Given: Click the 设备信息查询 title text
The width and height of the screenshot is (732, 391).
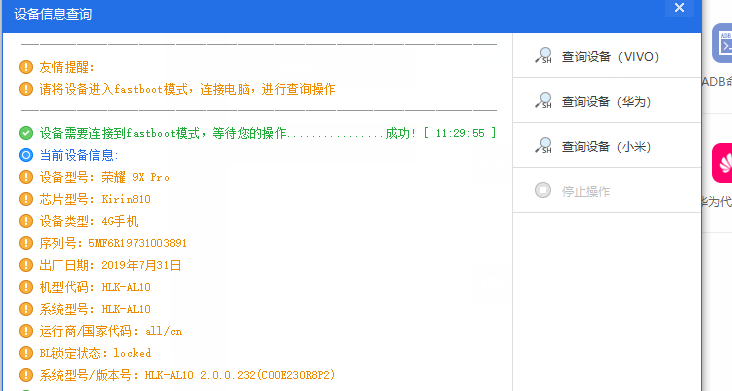Looking at the screenshot, I should pos(53,14).
